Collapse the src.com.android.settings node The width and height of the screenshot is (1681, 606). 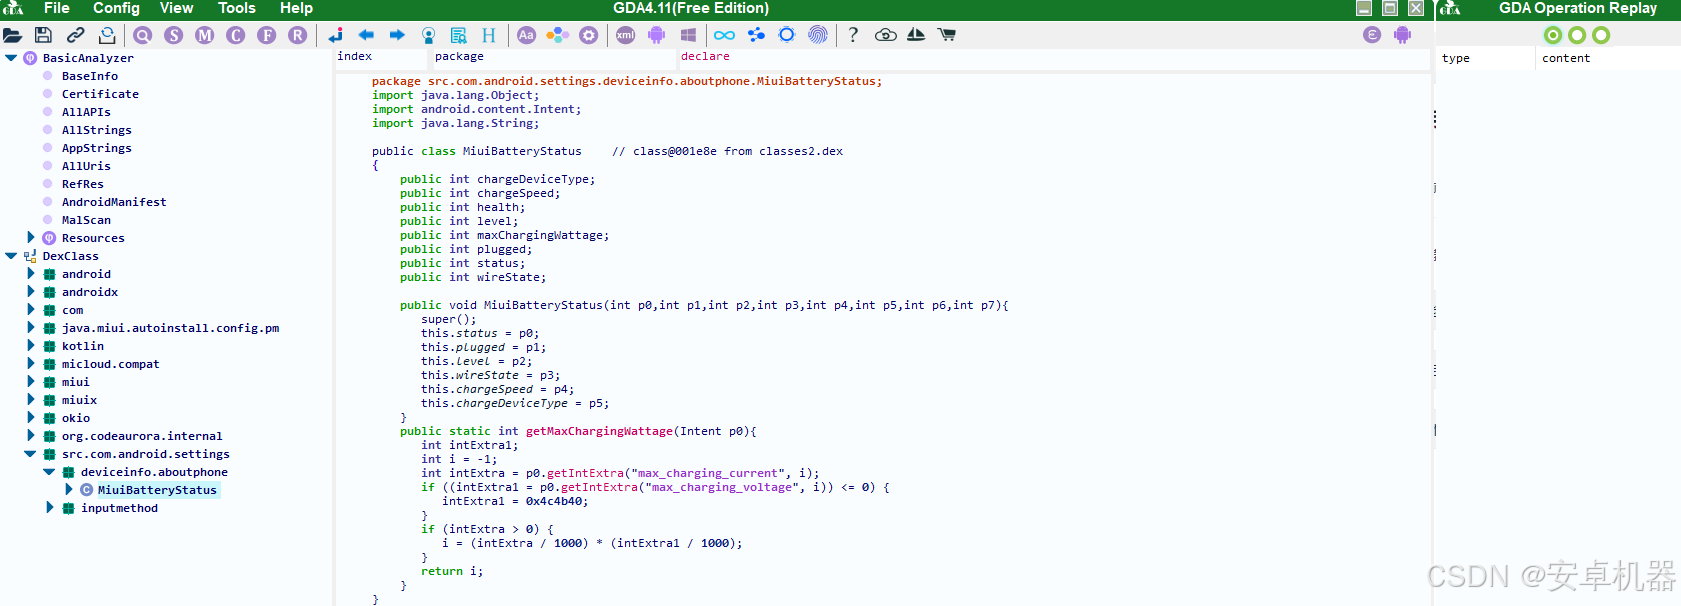coord(30,454)
